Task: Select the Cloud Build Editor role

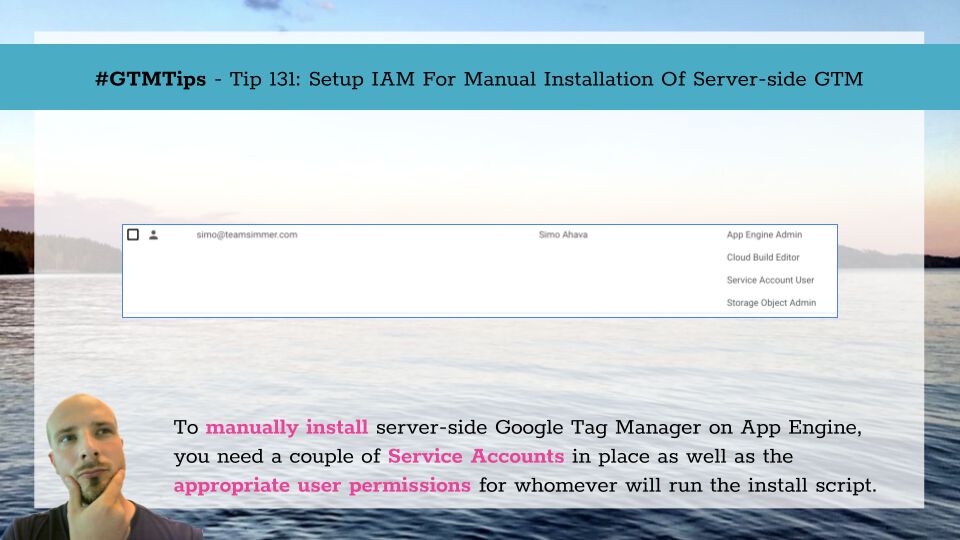Action: (763, 257)
